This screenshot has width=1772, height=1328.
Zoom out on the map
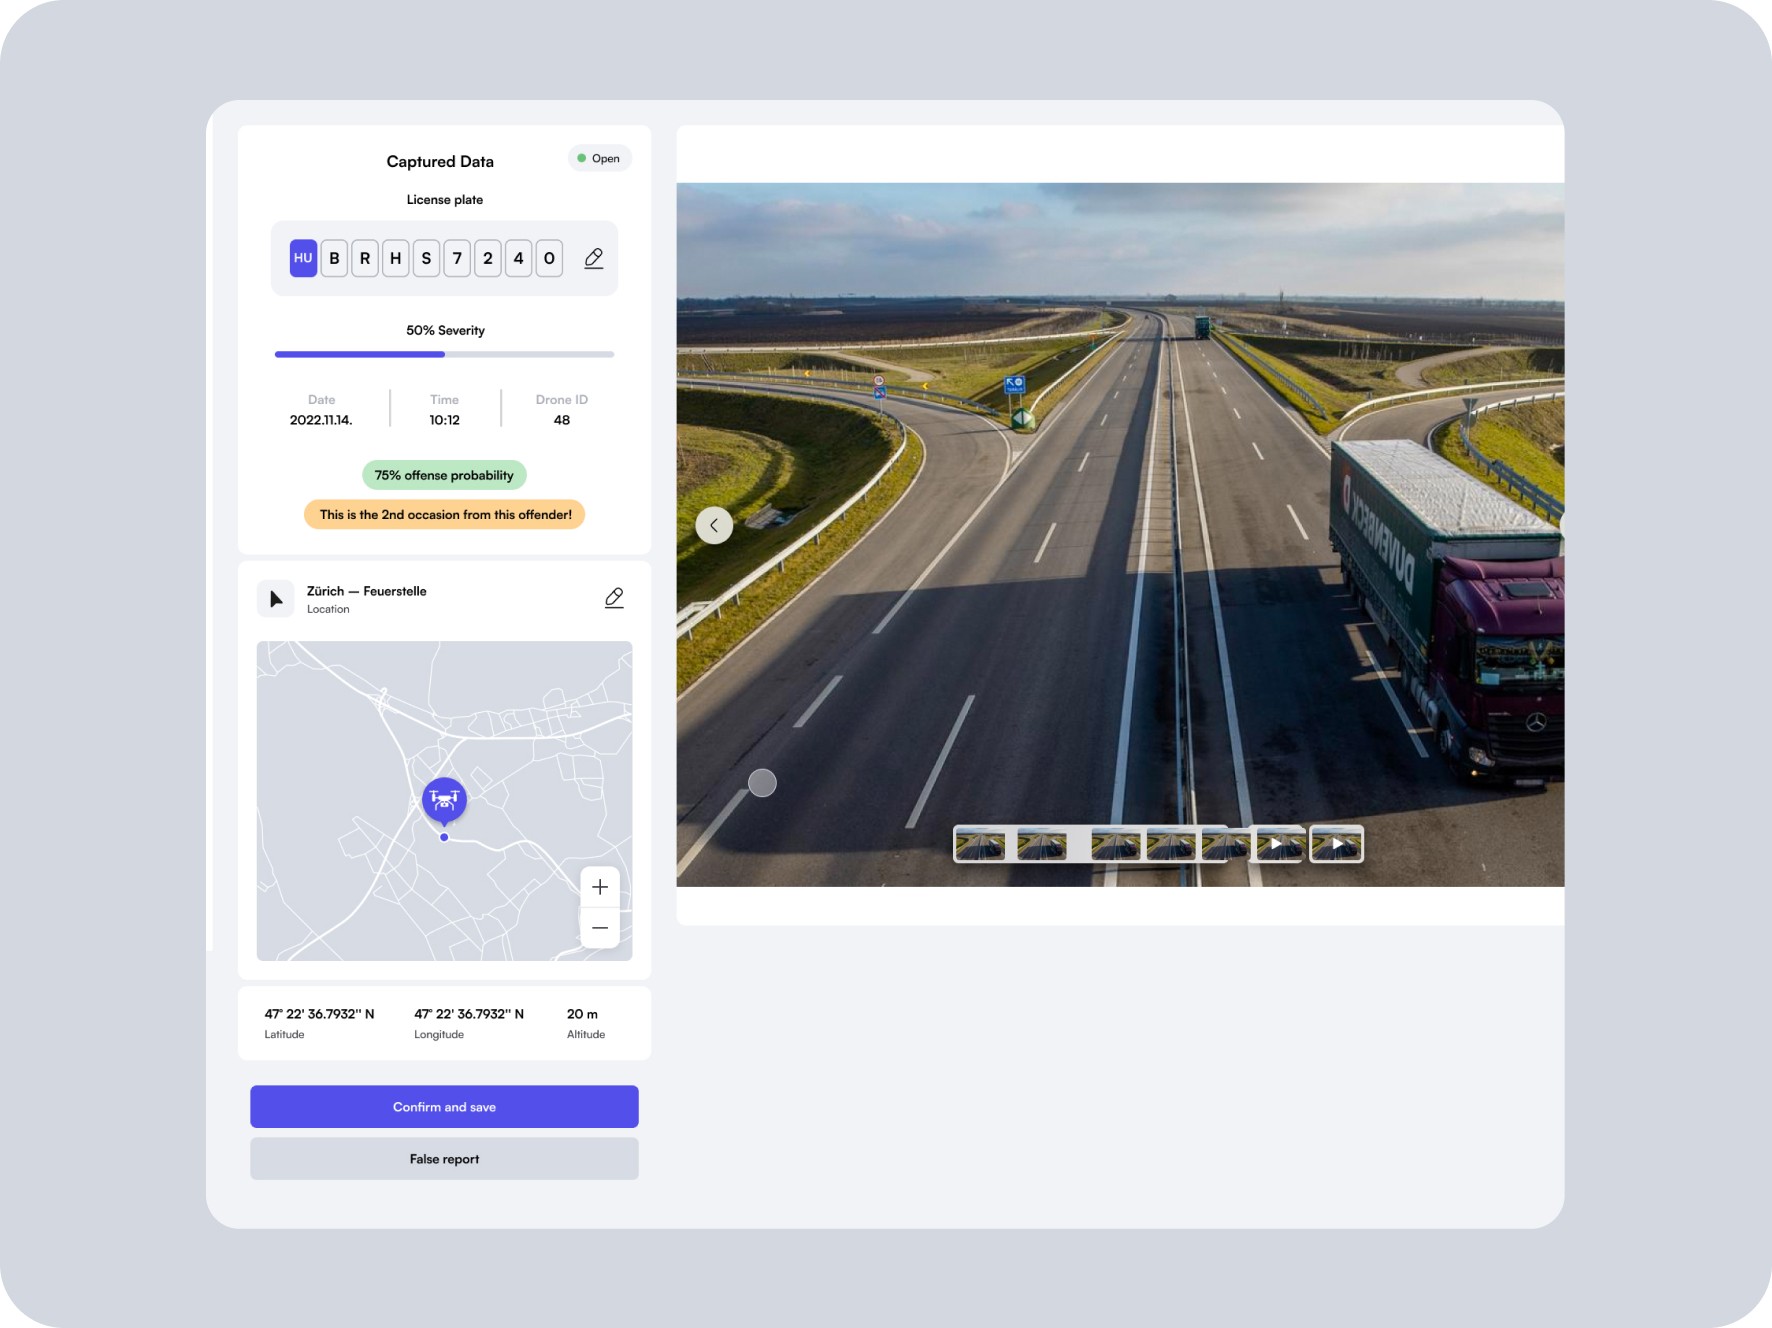pos(600,928)
